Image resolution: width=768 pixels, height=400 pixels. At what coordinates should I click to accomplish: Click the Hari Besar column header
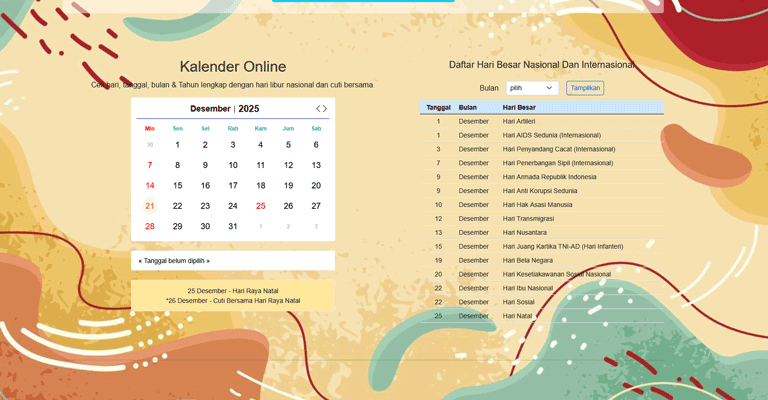coord(520,107)
